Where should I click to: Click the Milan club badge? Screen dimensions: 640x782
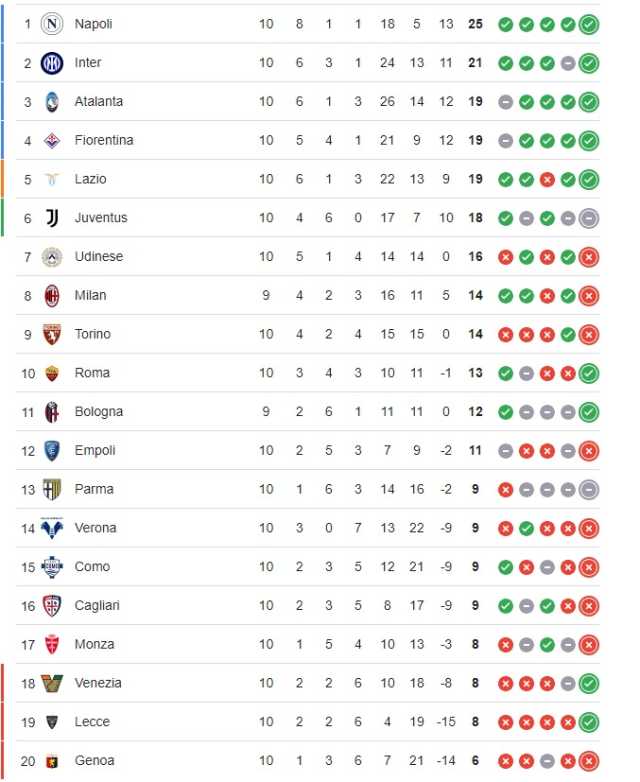(52, 296)
